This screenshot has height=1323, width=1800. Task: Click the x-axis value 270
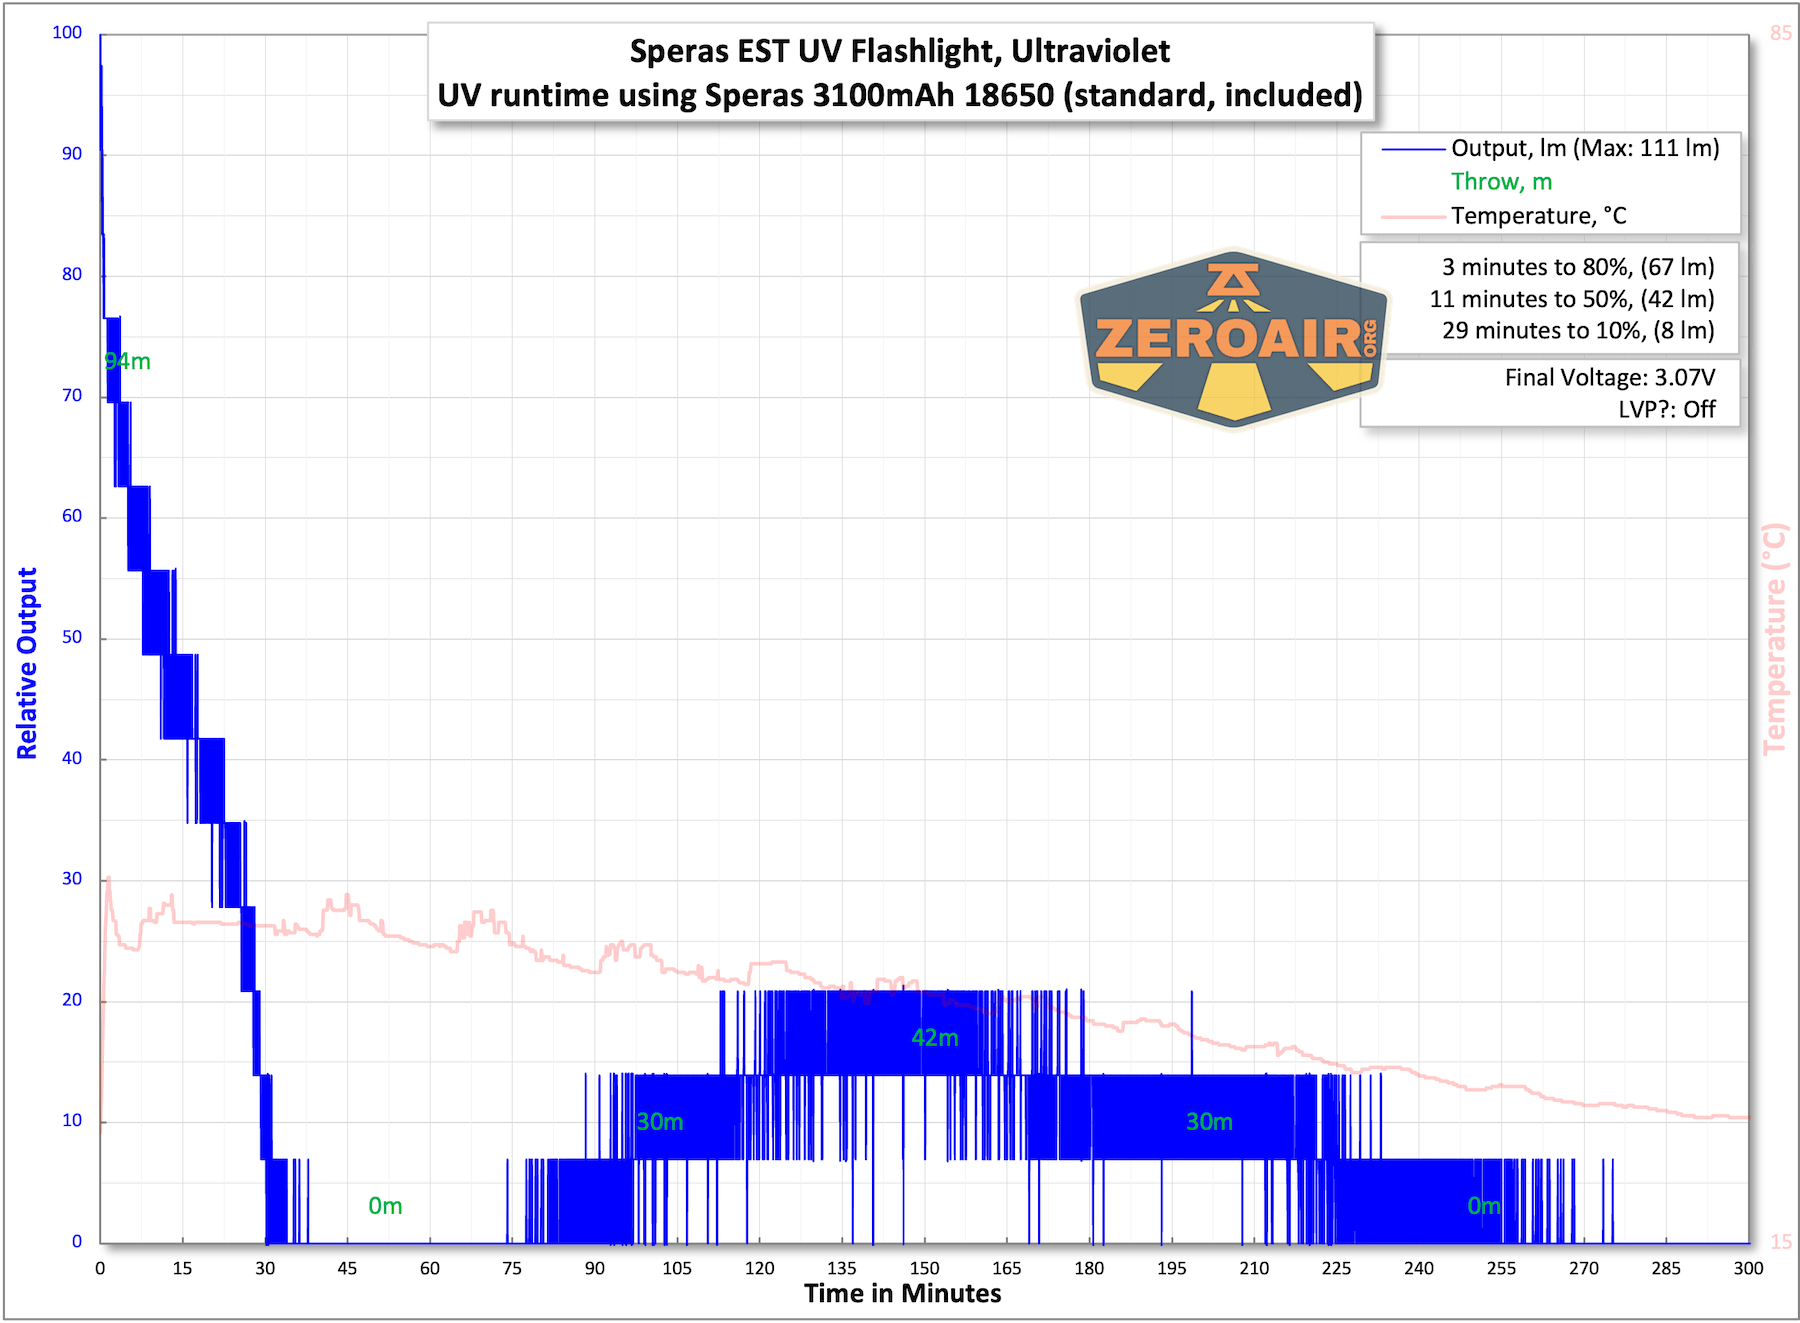[1584, 1268]
